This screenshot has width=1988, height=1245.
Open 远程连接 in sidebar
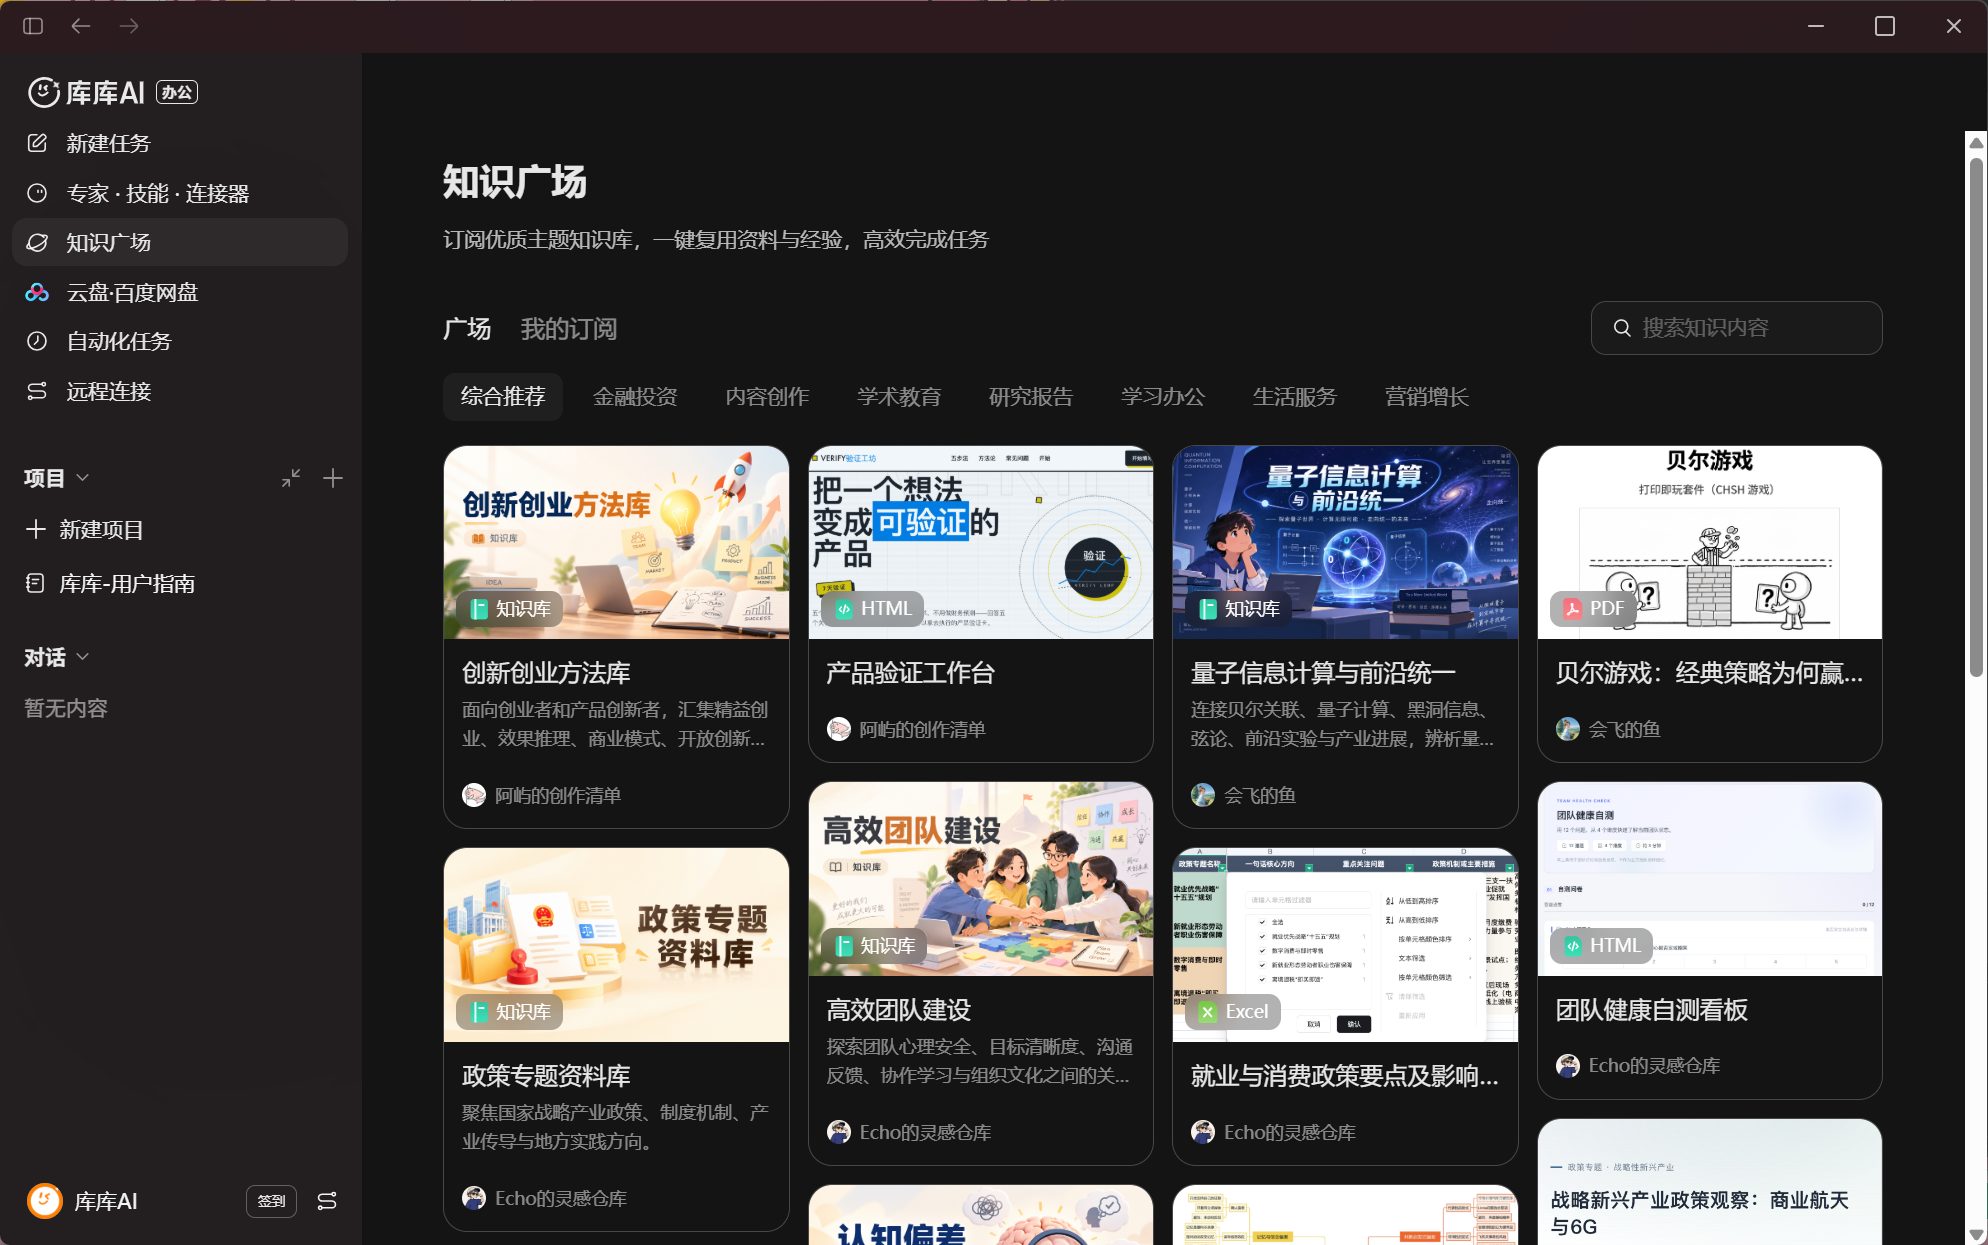tap(180, 391)
